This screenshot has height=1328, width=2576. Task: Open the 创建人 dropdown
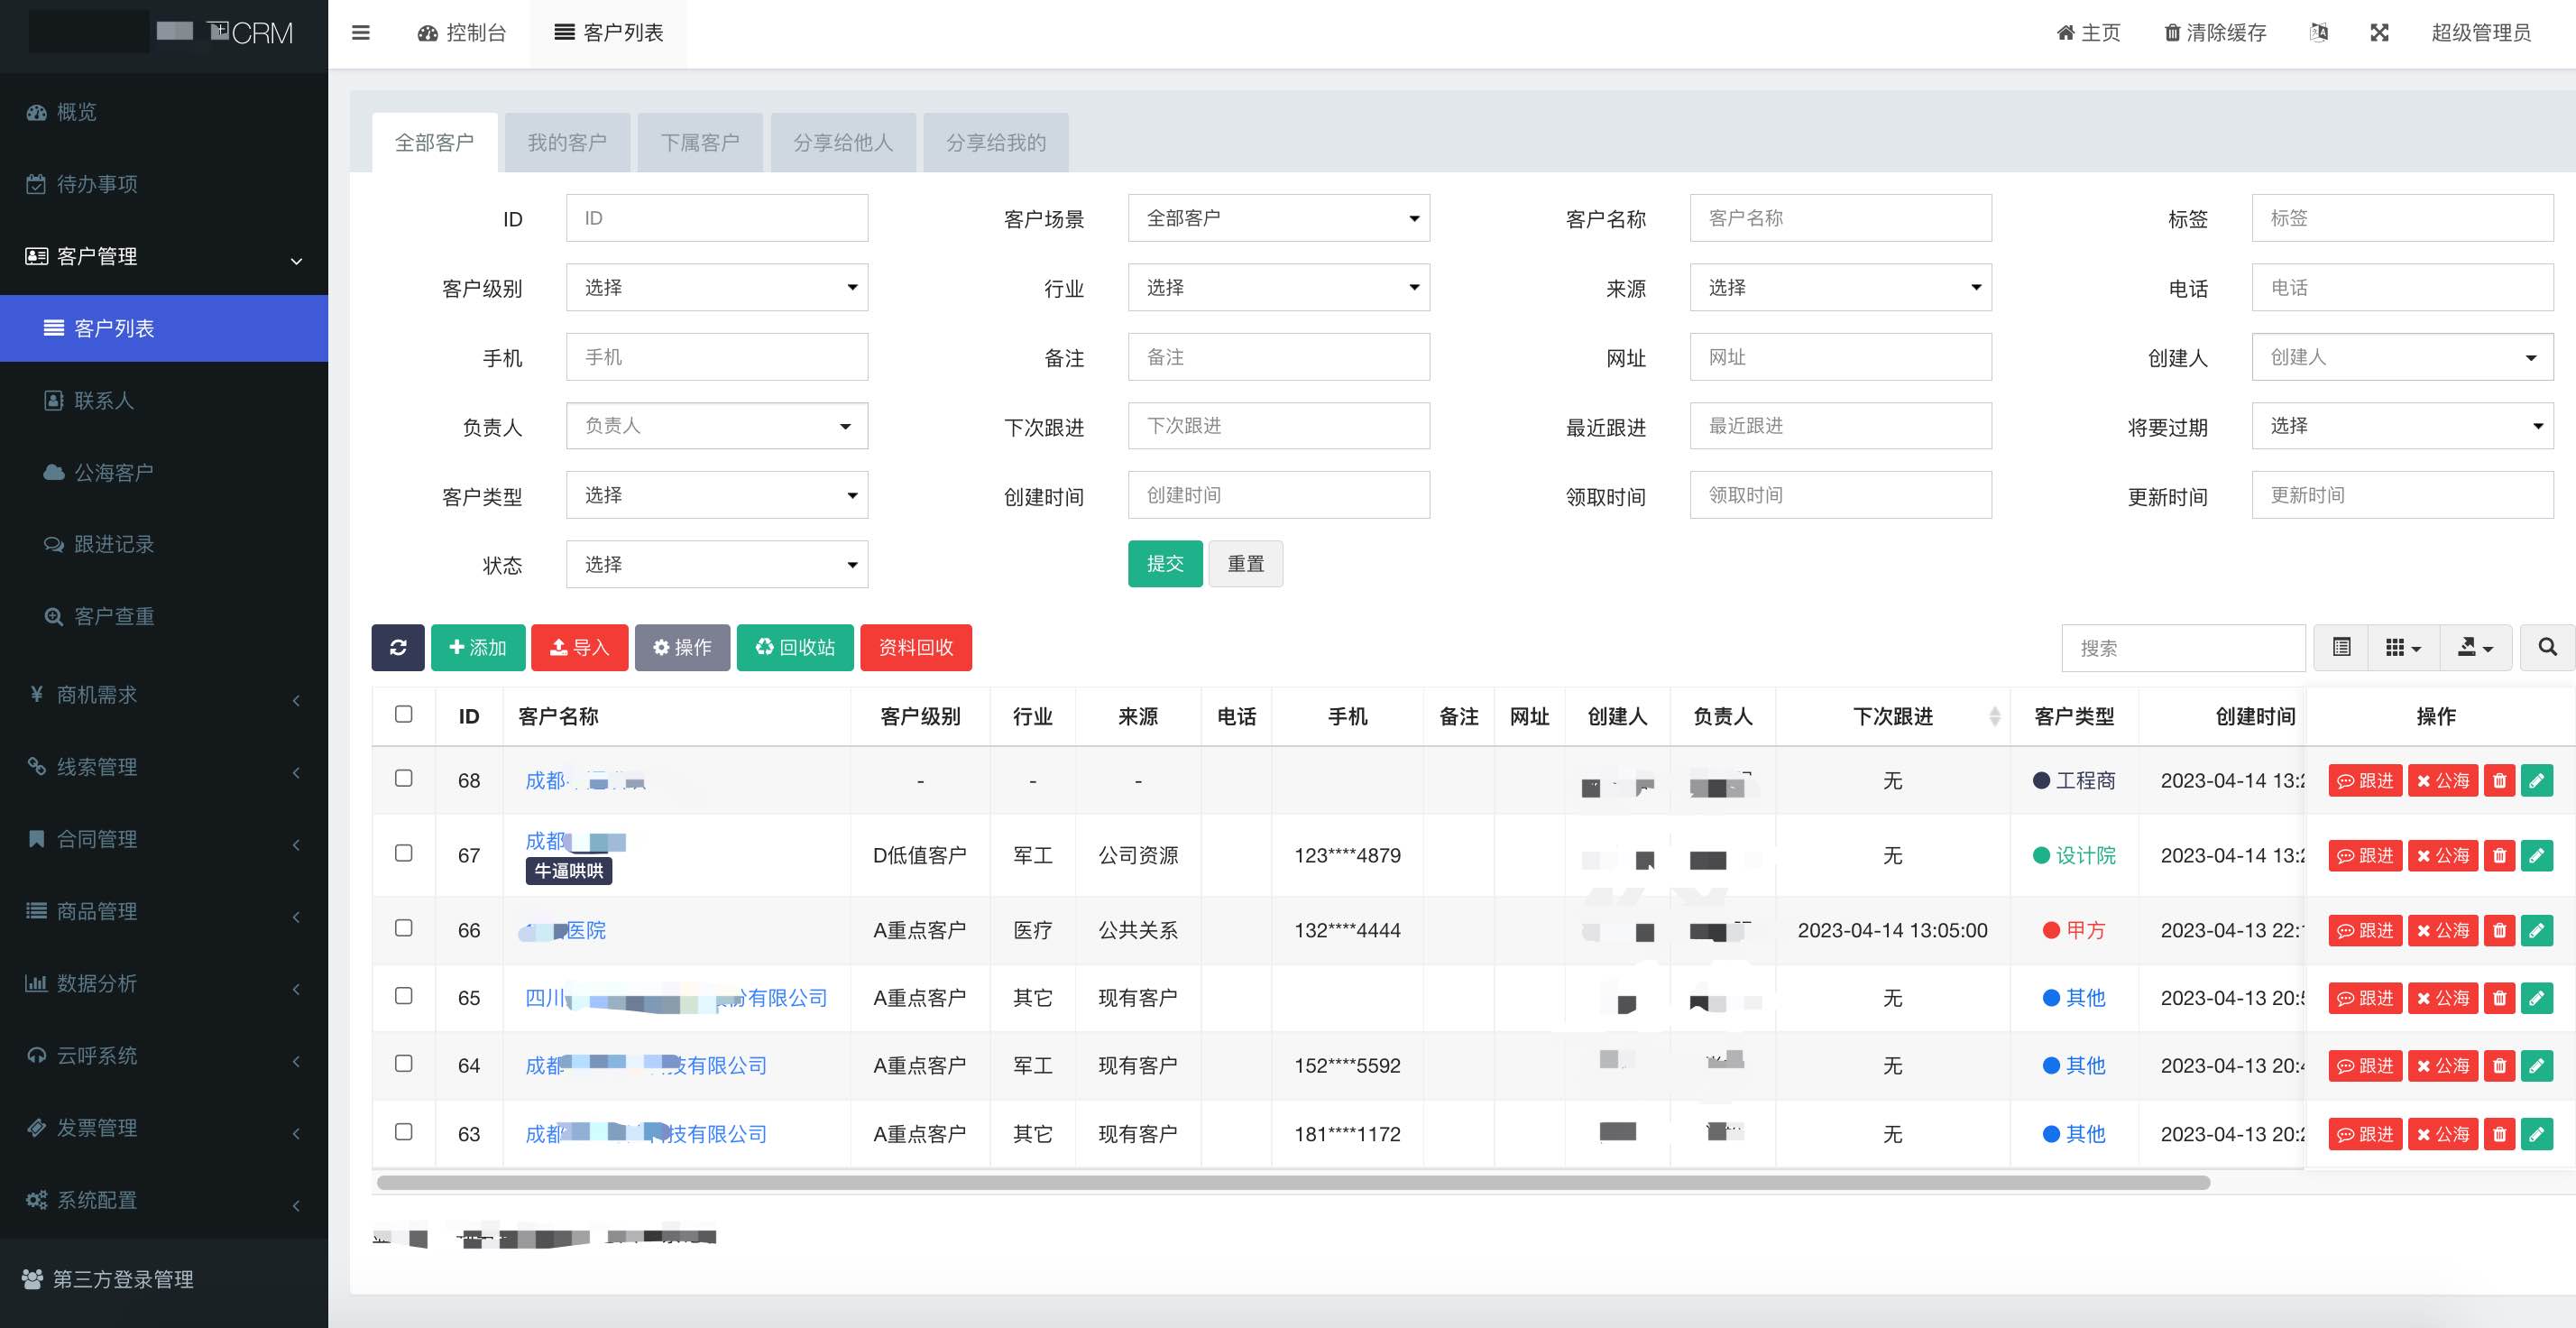(2403, 357)
